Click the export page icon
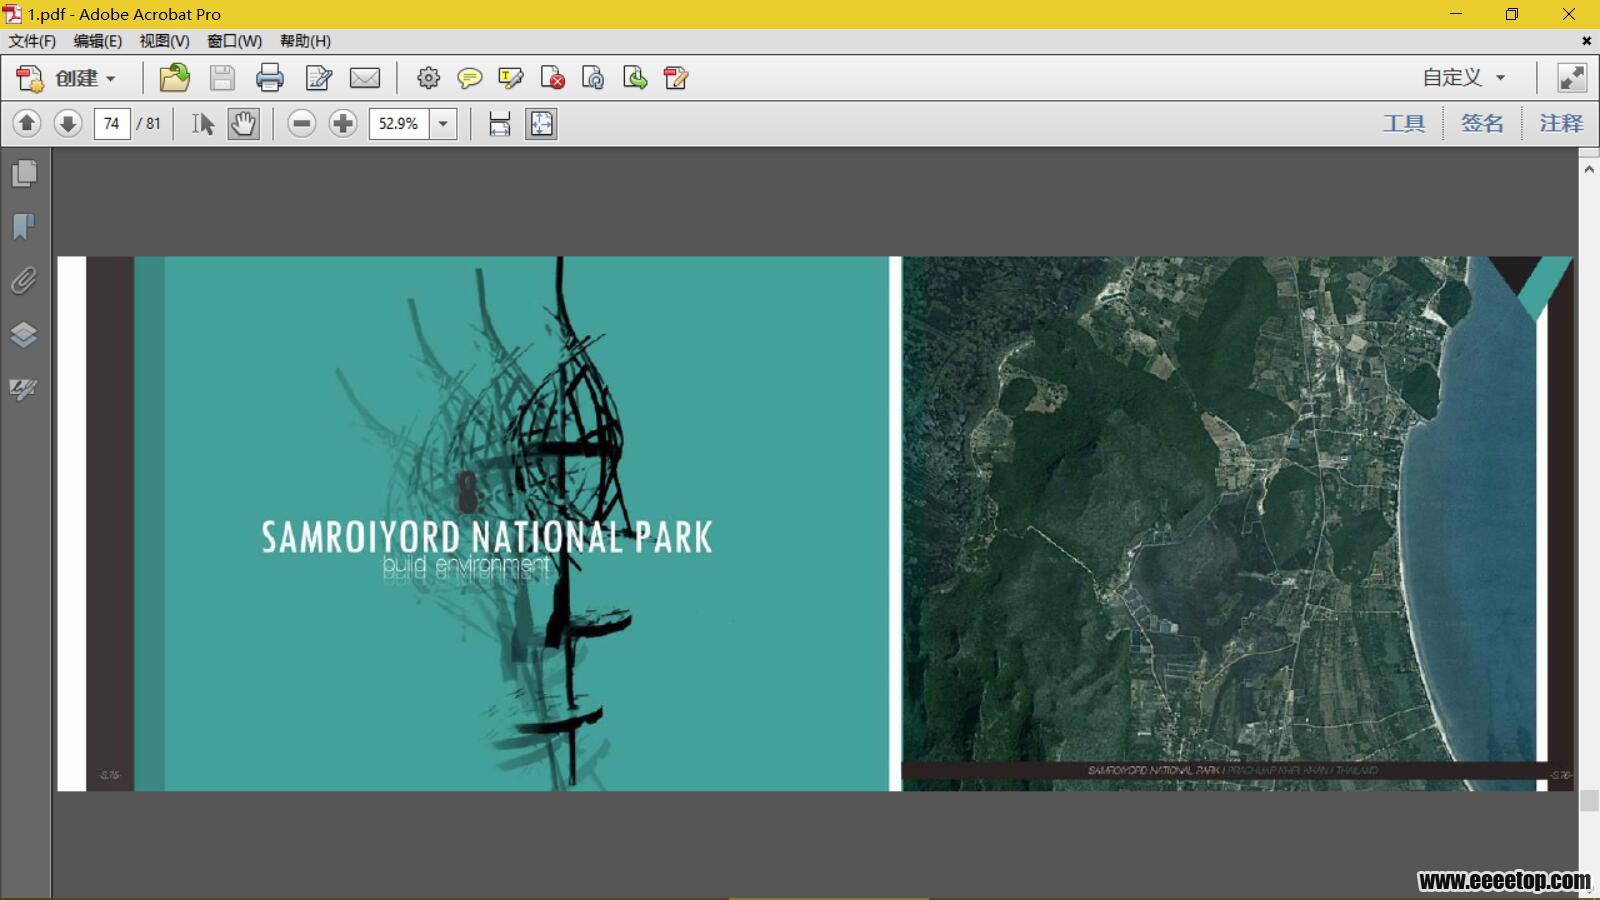This screenshot has width=1600, height=900. 634,78
